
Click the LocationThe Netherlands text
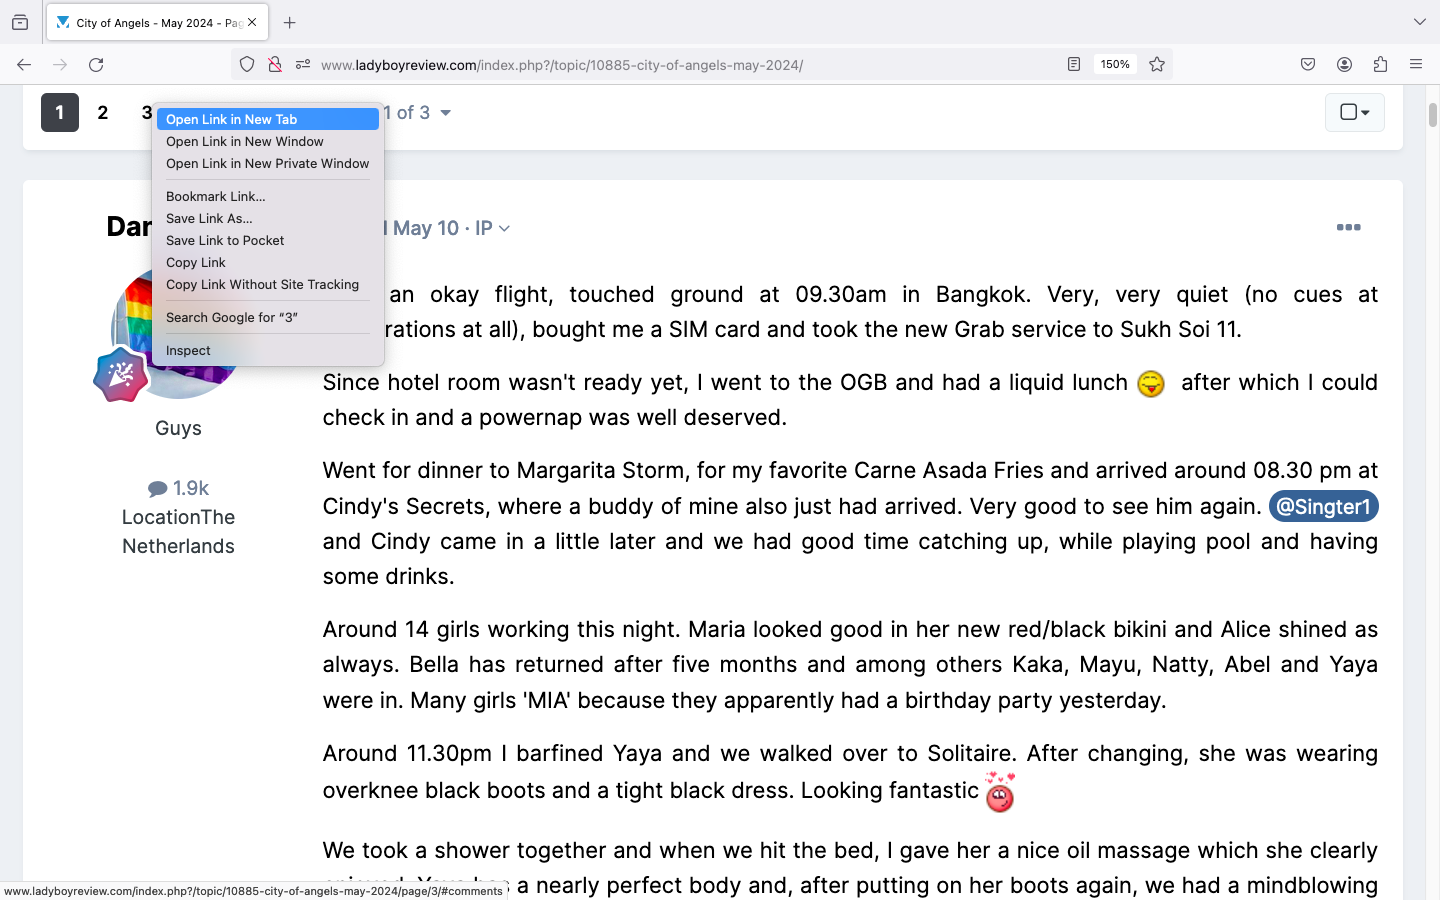click(178, 532)
